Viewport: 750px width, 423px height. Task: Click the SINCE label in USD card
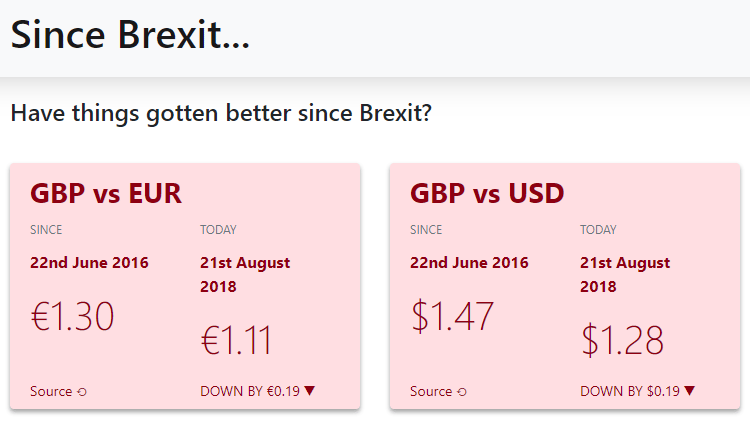click(426, 230)
